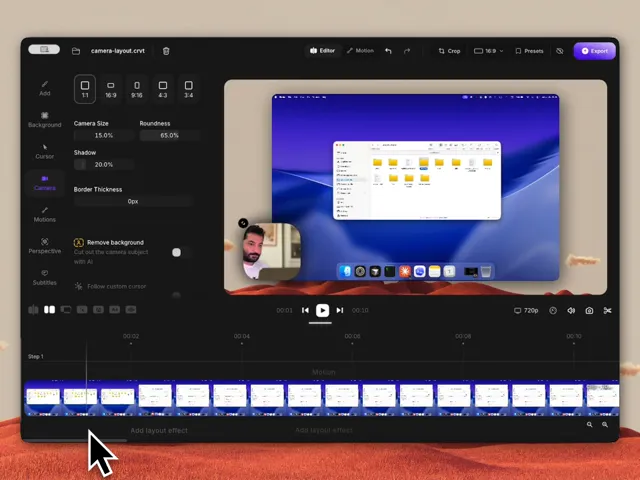Screen dimensions: 640x480
Task: Jump to the 00:02 timeline marker
Action: [x=131, y=336]
